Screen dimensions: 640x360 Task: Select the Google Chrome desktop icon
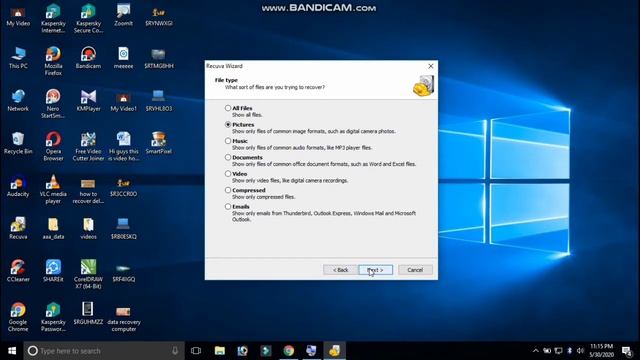[x=18, y=317]
